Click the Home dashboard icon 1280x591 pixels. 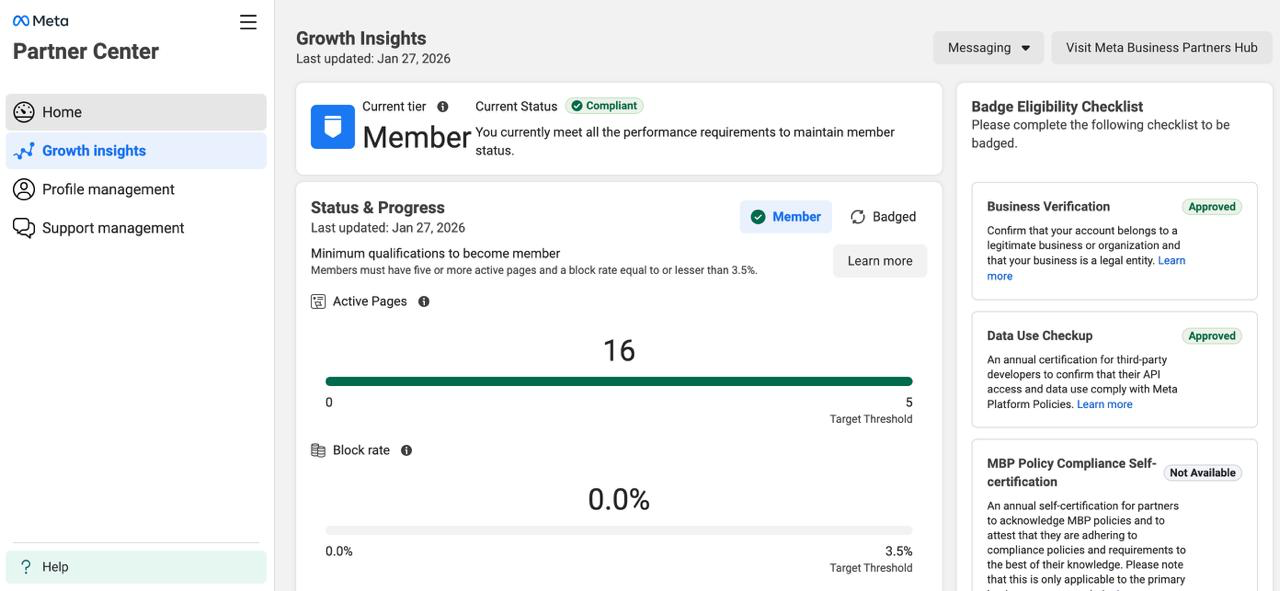pyautogui.click(x=24, y=112)
